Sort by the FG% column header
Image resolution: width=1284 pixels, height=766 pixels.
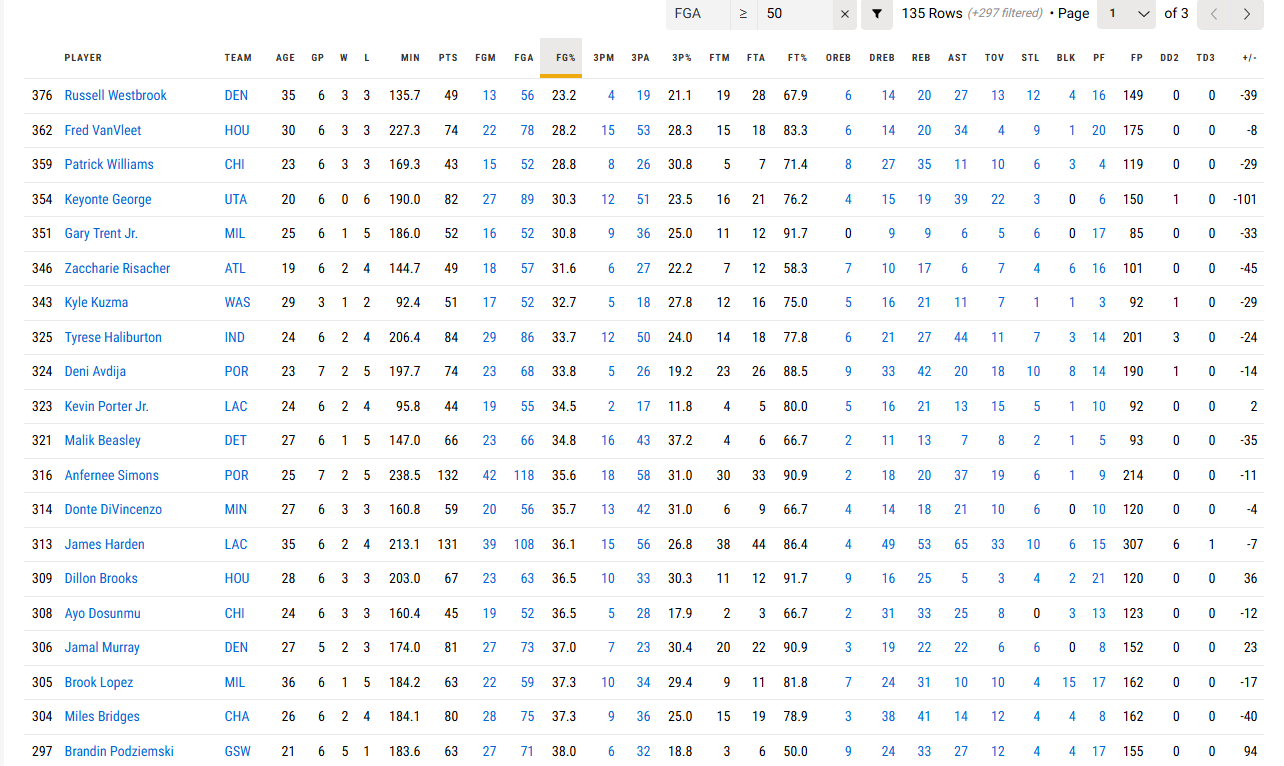(x=564, y=58)
